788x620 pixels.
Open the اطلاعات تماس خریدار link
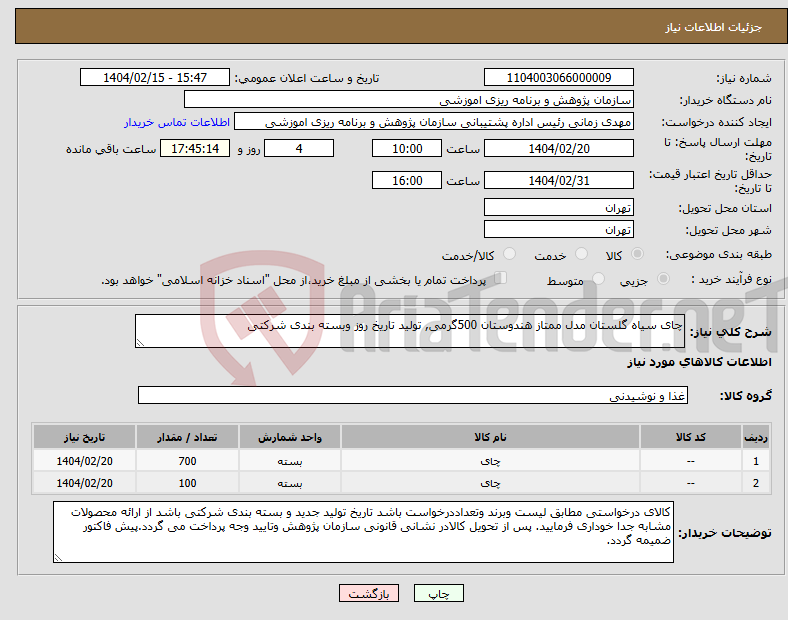coord(177,122)
